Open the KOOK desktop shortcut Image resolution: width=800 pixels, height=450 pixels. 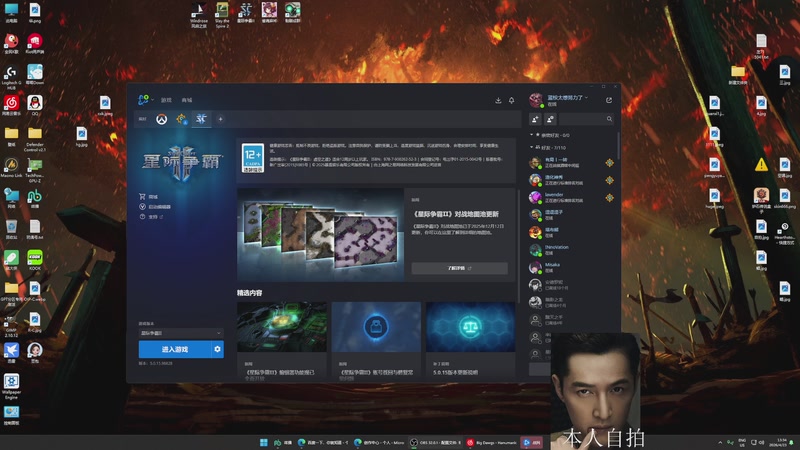[x=35, y=260]
